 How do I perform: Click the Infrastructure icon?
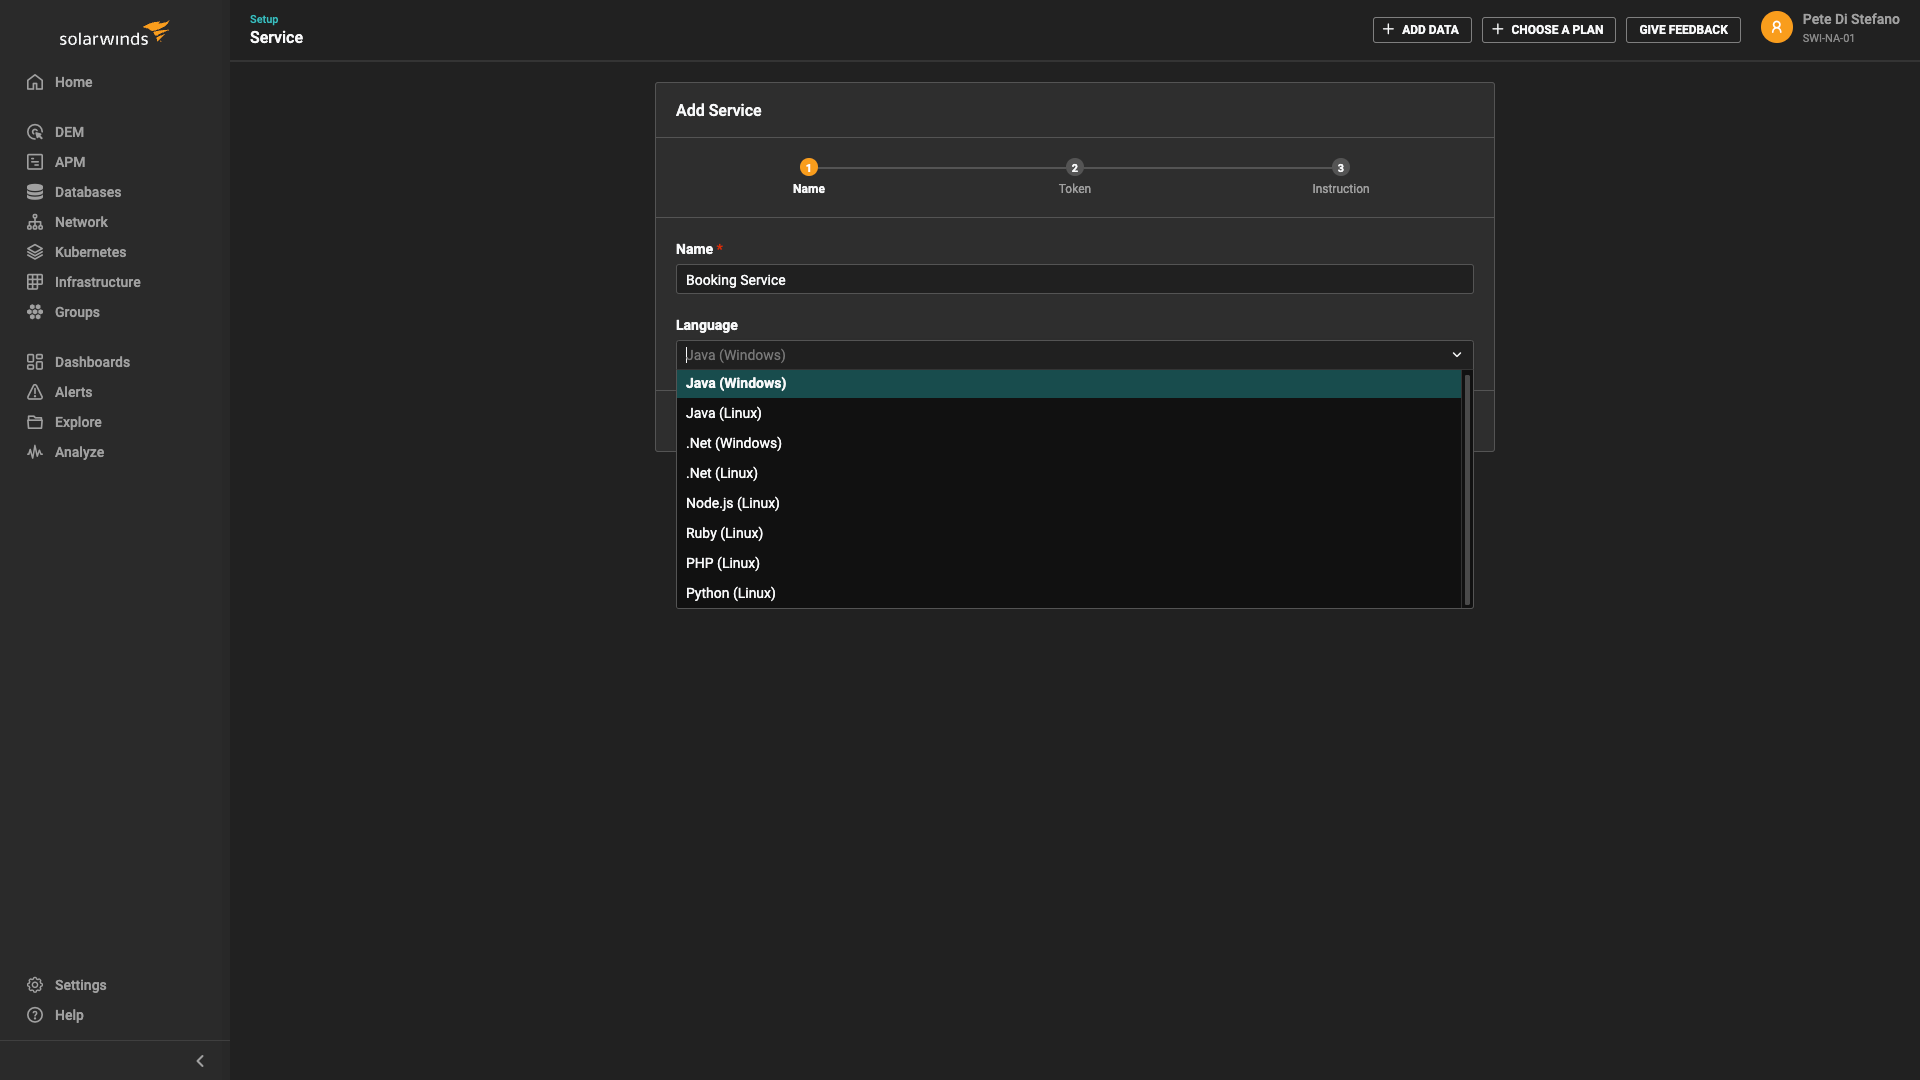point(36,282)
